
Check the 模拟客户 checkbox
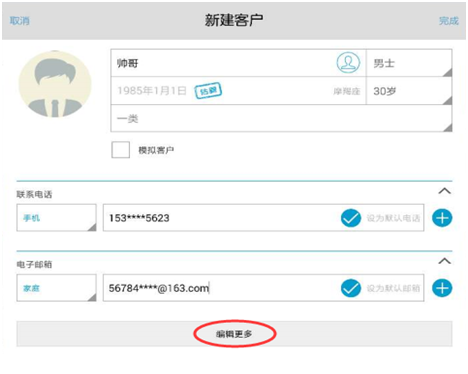(x=120, y=150)
